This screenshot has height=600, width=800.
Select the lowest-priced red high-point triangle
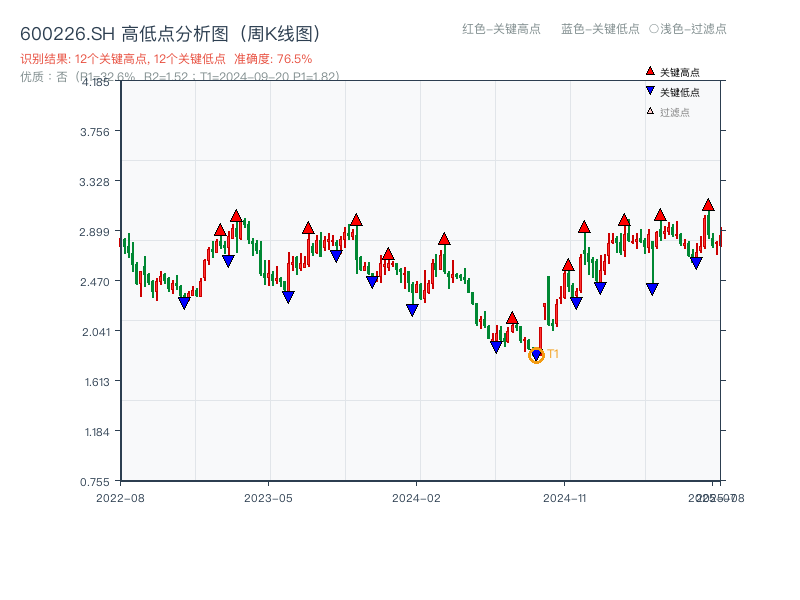pos(512,318)
